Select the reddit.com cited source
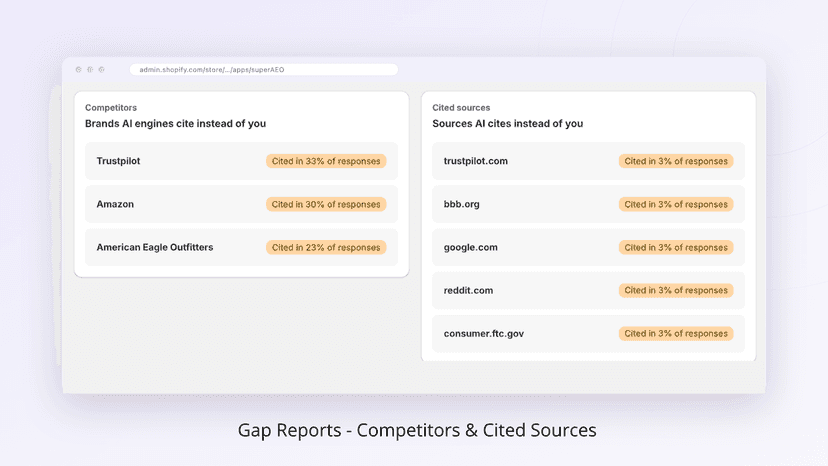The width and height of the screenshot is (828, 466). pos(588,290)
